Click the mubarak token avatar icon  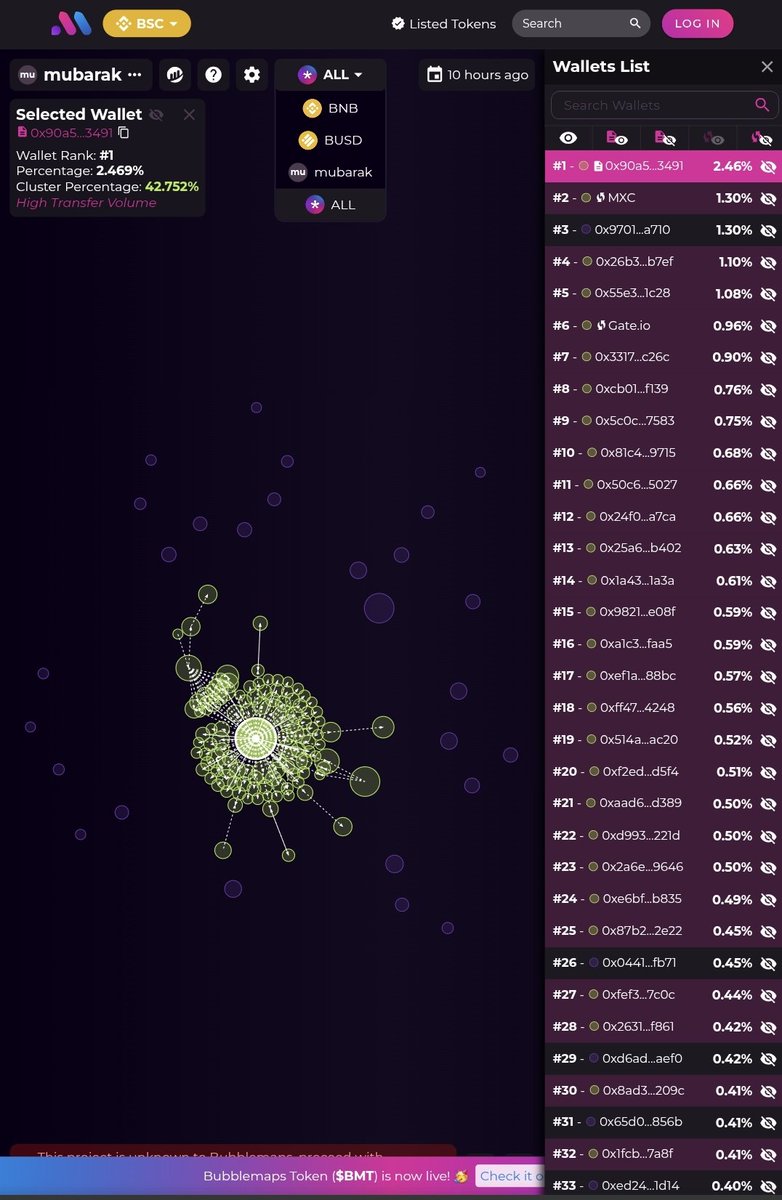click(x=28, y=74)
